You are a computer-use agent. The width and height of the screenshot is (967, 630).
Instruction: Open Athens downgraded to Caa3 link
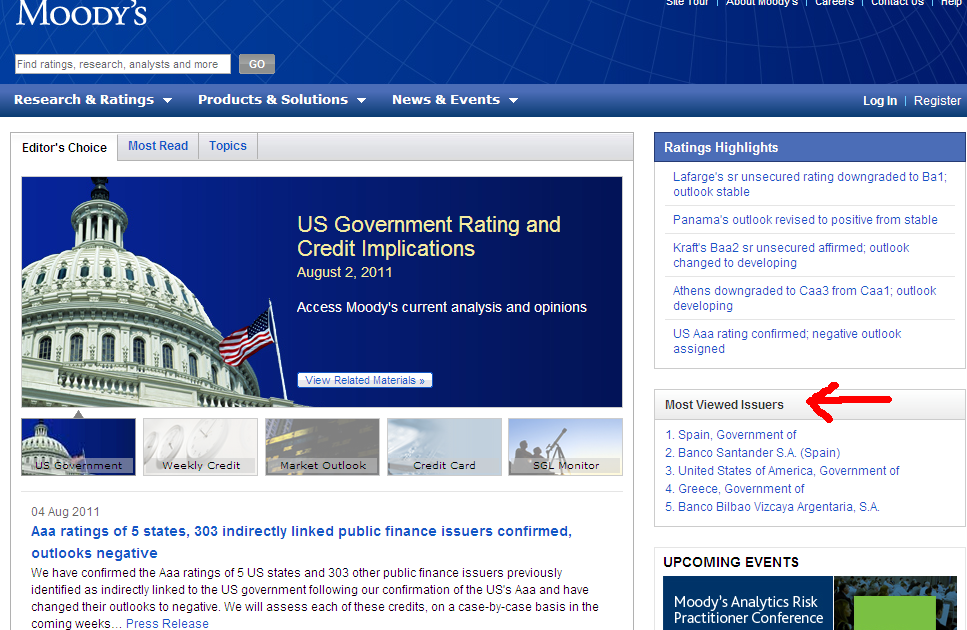click(804, 298)
